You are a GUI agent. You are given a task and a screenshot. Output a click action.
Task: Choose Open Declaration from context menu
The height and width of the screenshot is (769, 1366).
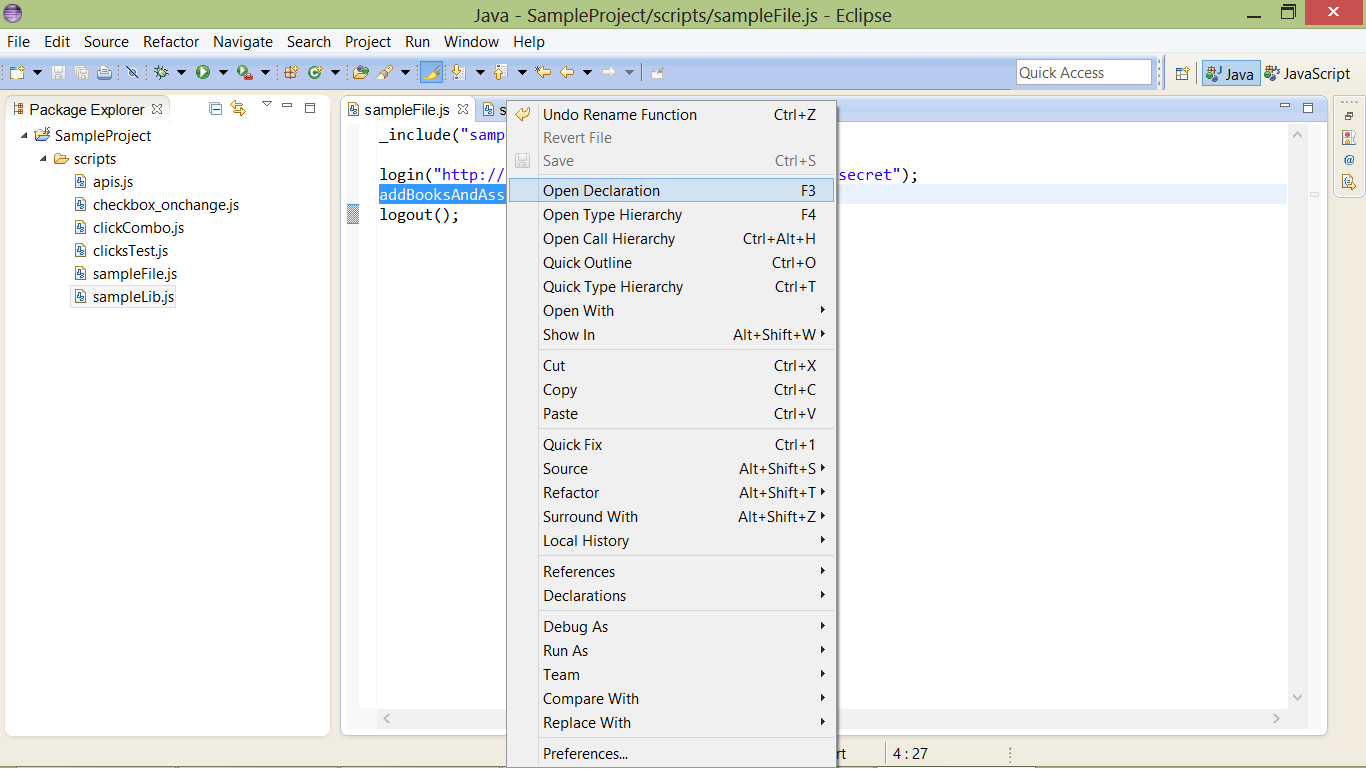pyautogui.click(x=601, y=191)
